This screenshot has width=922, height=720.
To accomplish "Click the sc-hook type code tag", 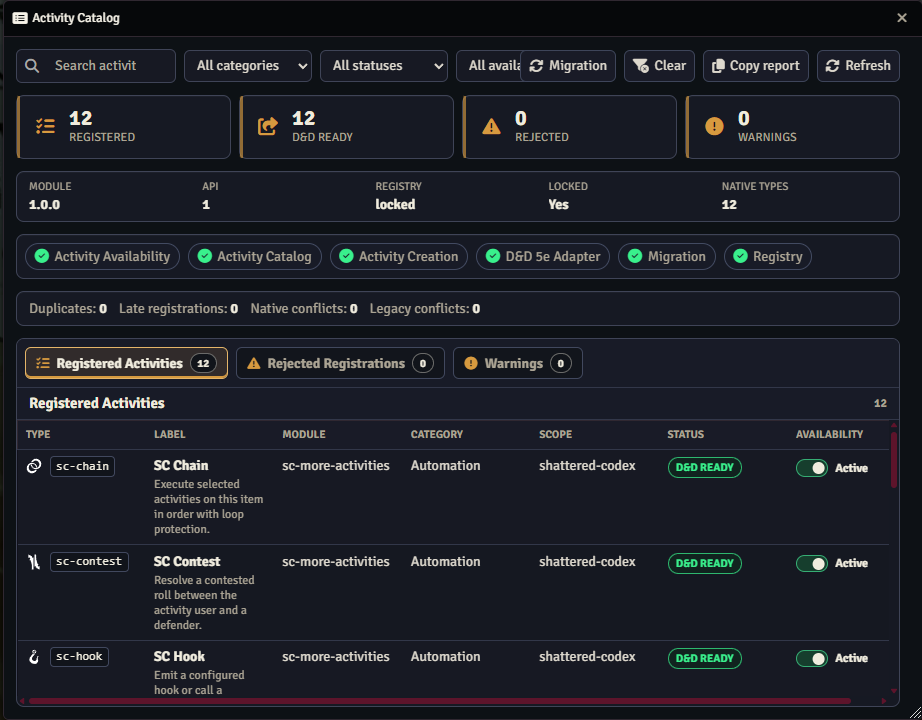I will (79, 656).
